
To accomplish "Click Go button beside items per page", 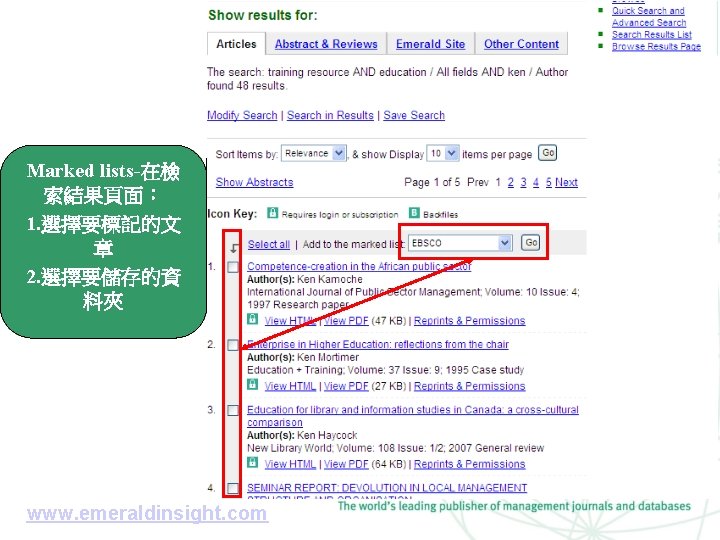I will 547,153.
